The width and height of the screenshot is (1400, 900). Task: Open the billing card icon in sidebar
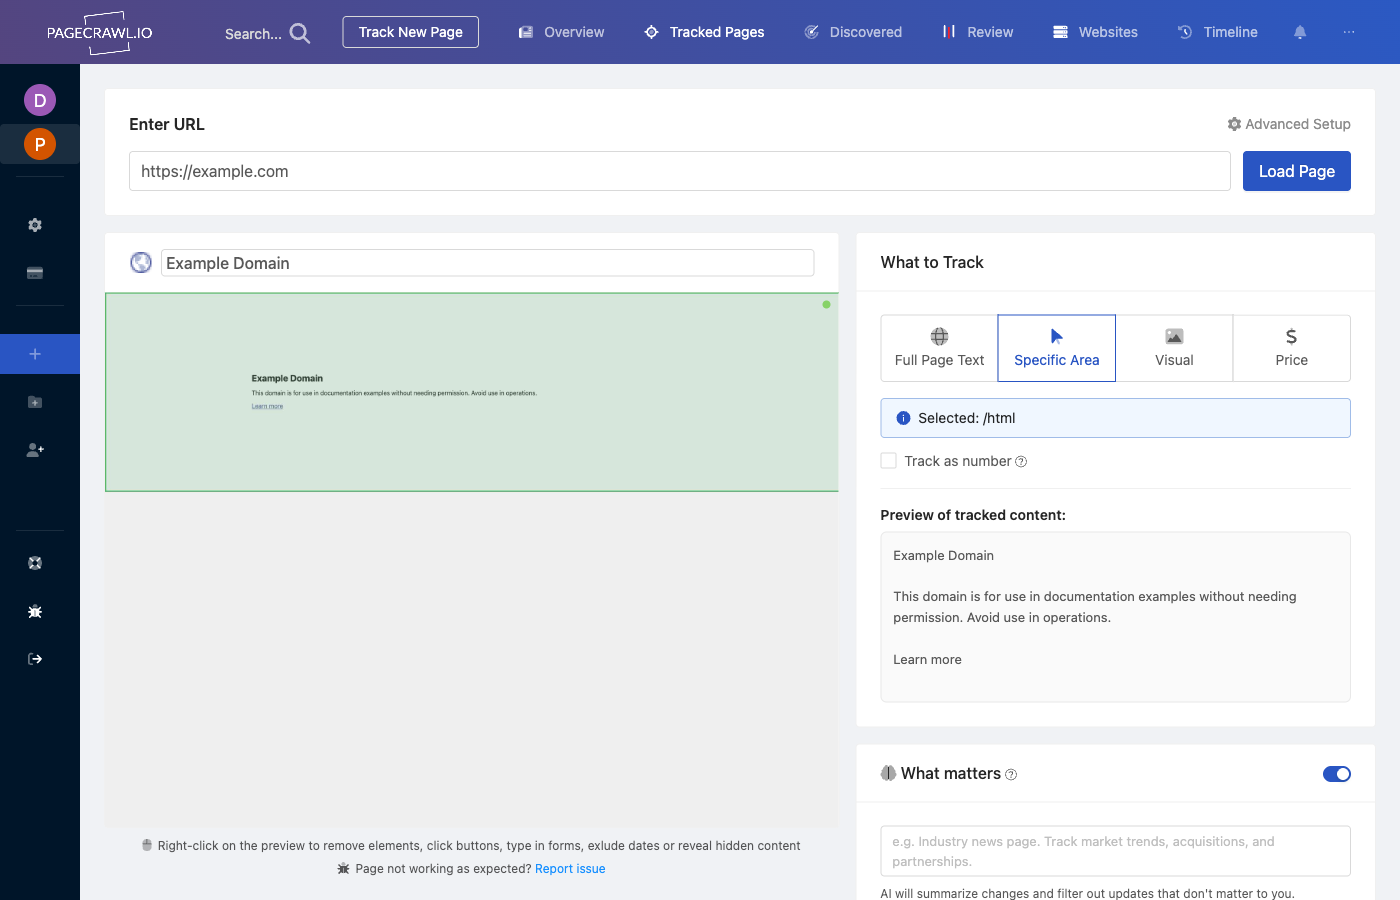(x=35, y=273)
